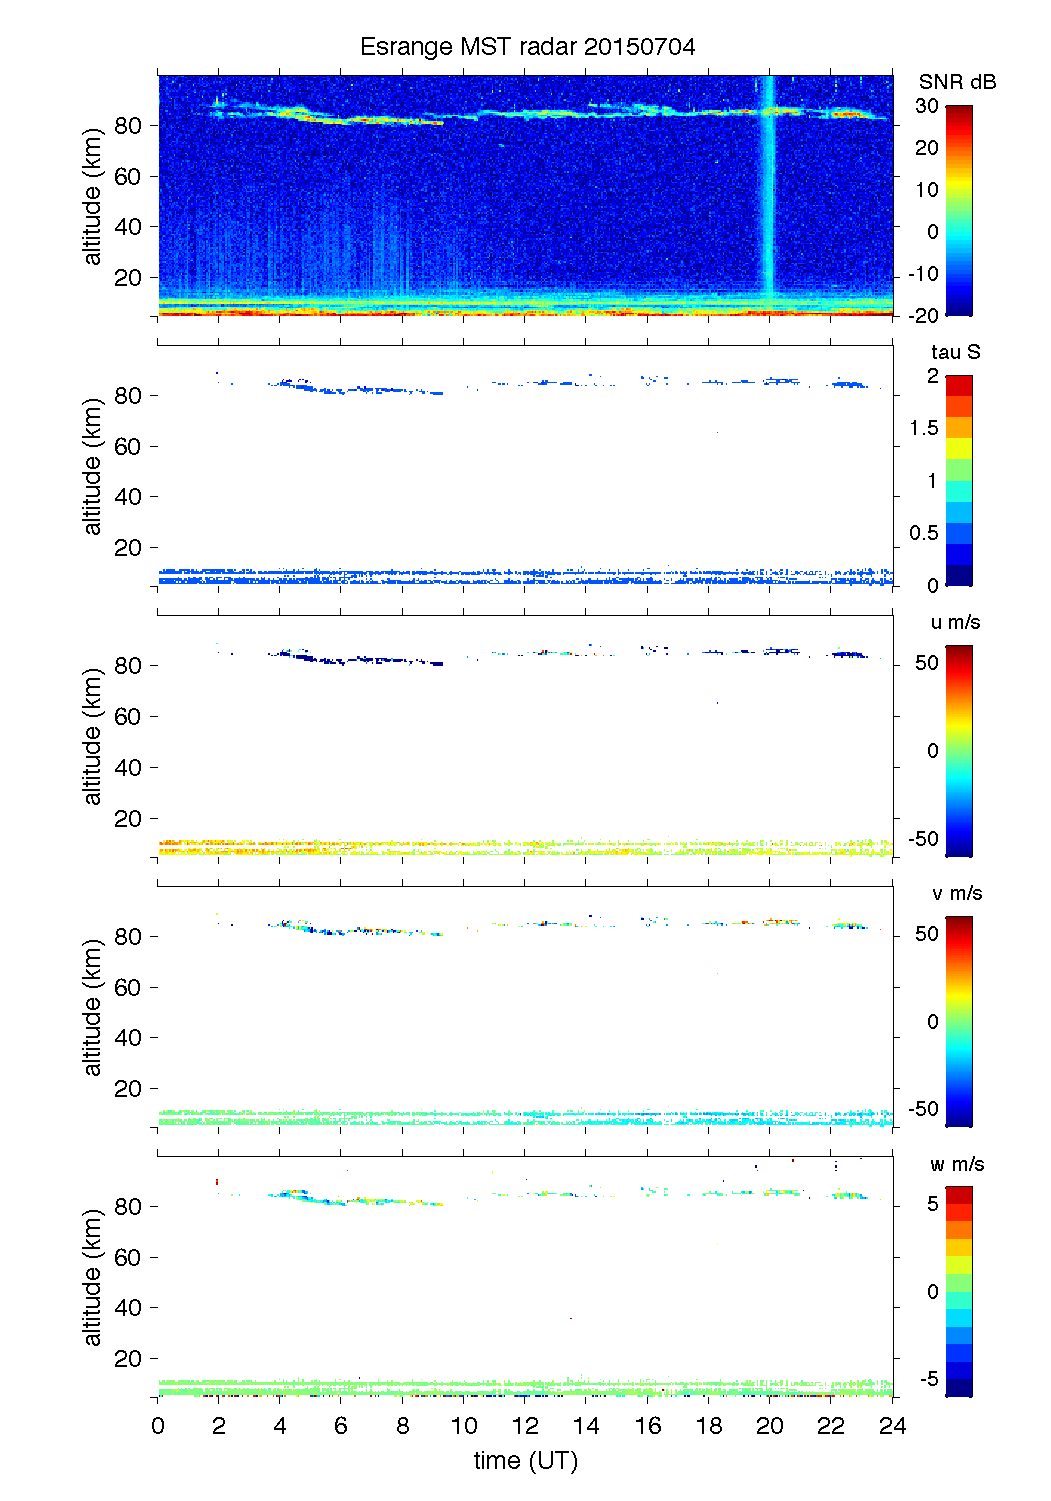This screenshot has width=1051, height=1501.
Task: Click the 'tau S' colorbar label
Action: (x=955, y=352)
